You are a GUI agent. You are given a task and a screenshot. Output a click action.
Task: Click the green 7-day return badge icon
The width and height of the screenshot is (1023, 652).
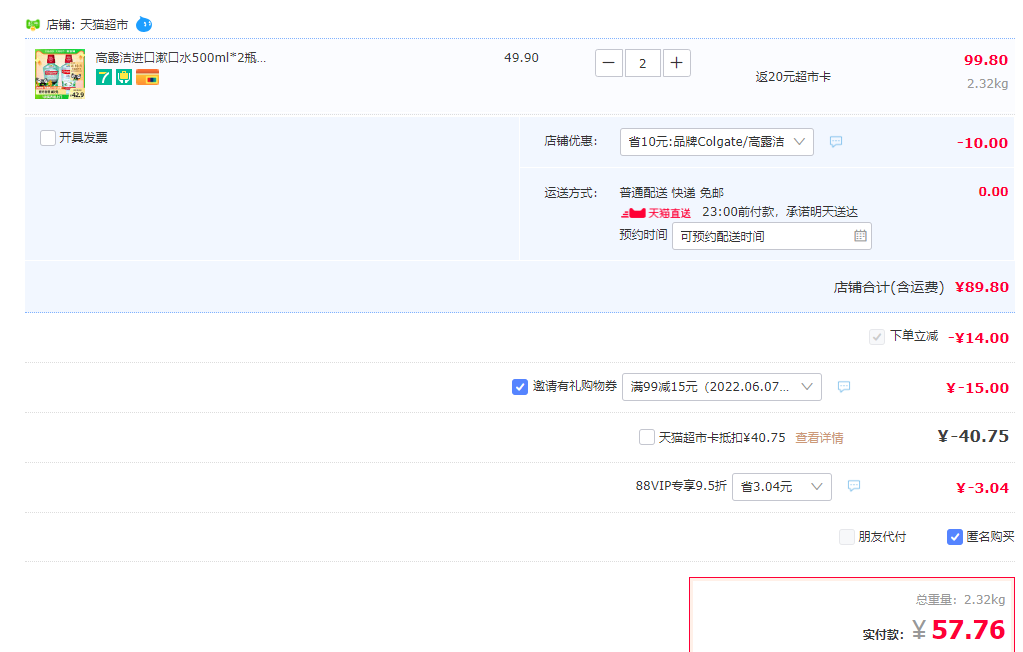tap(104, 77)
